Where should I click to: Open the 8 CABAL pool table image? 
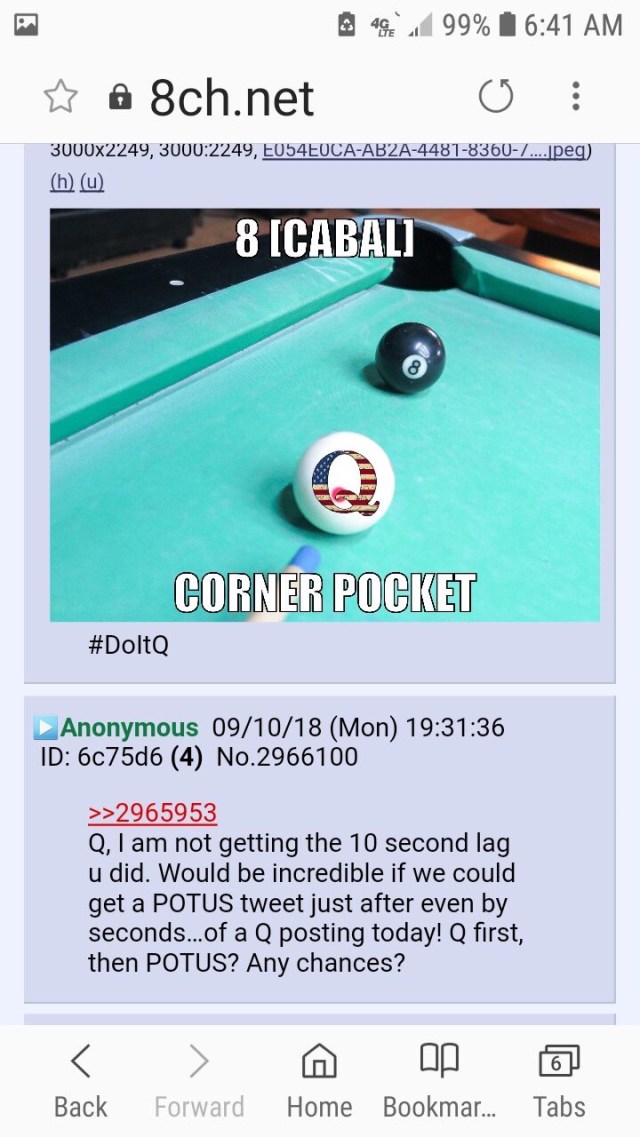click(x=325, y=415)
